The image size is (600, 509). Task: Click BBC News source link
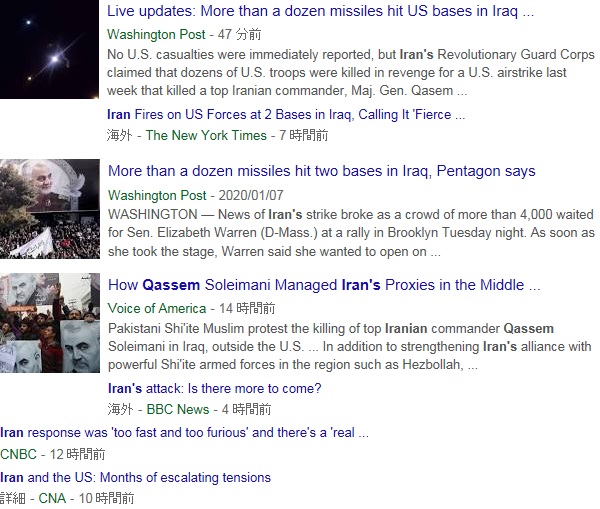(x=178, y=409)
